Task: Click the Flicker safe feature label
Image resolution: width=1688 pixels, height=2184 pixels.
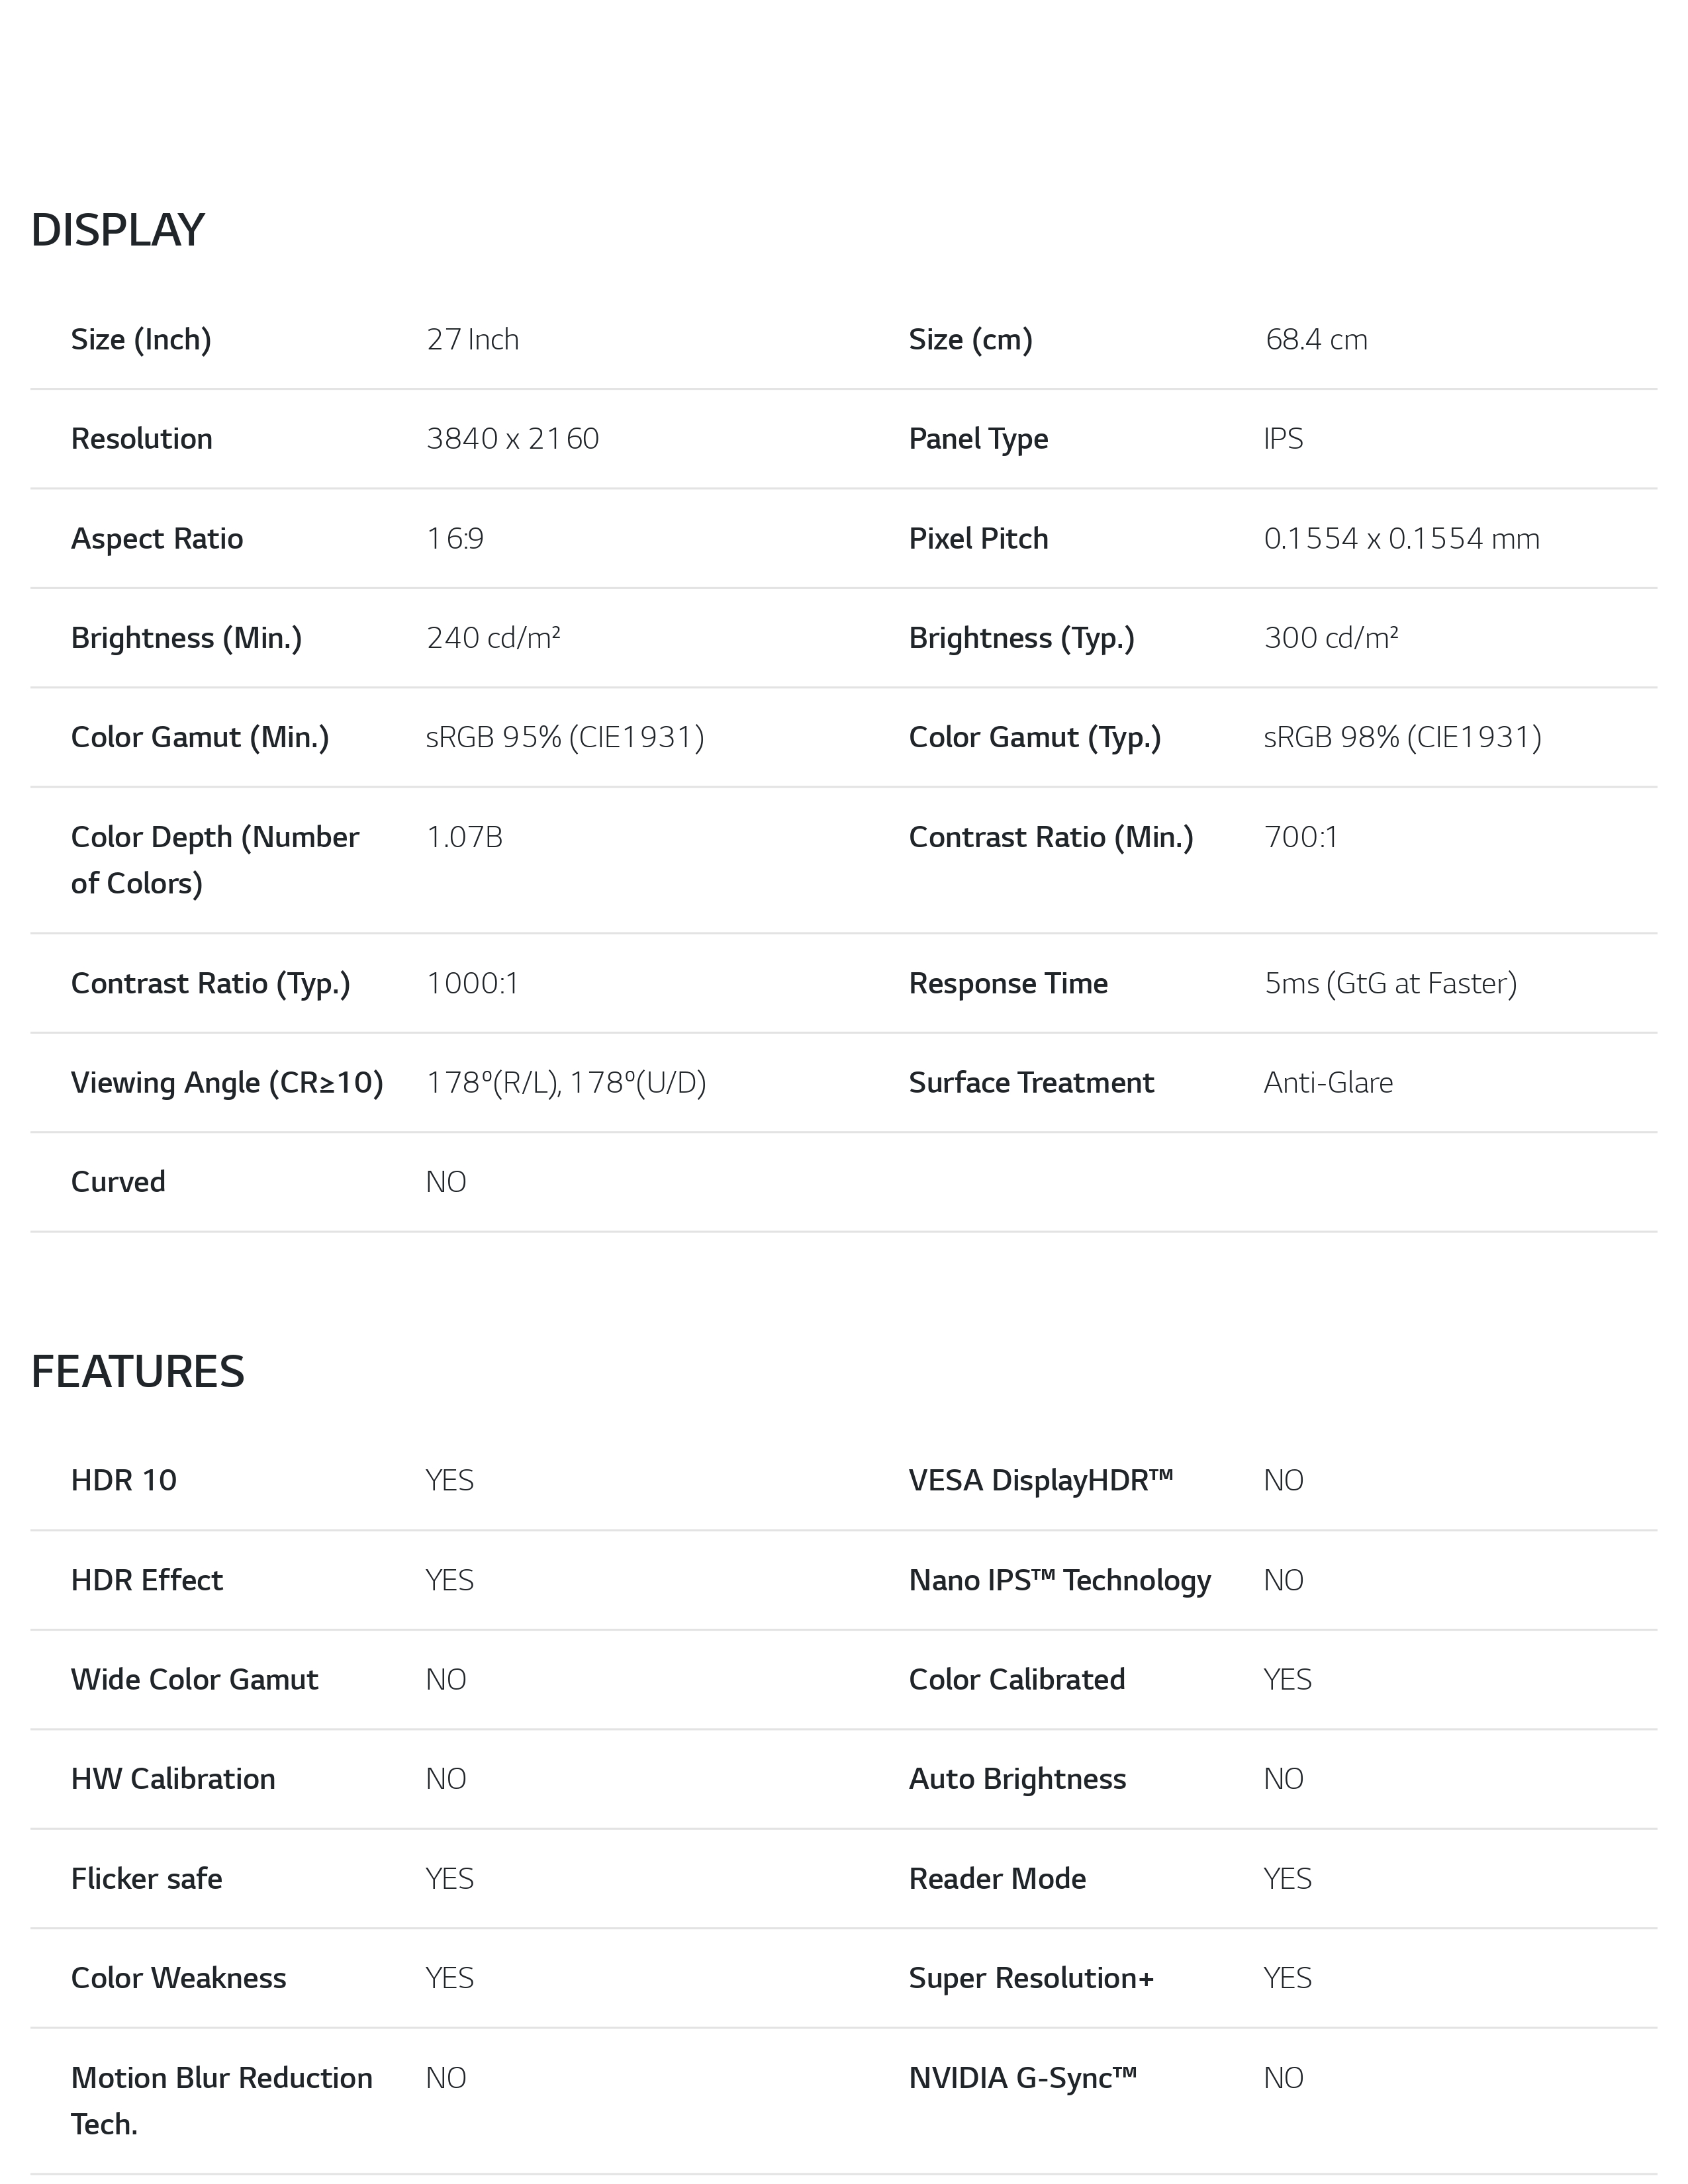Action: pos(147,1879)
